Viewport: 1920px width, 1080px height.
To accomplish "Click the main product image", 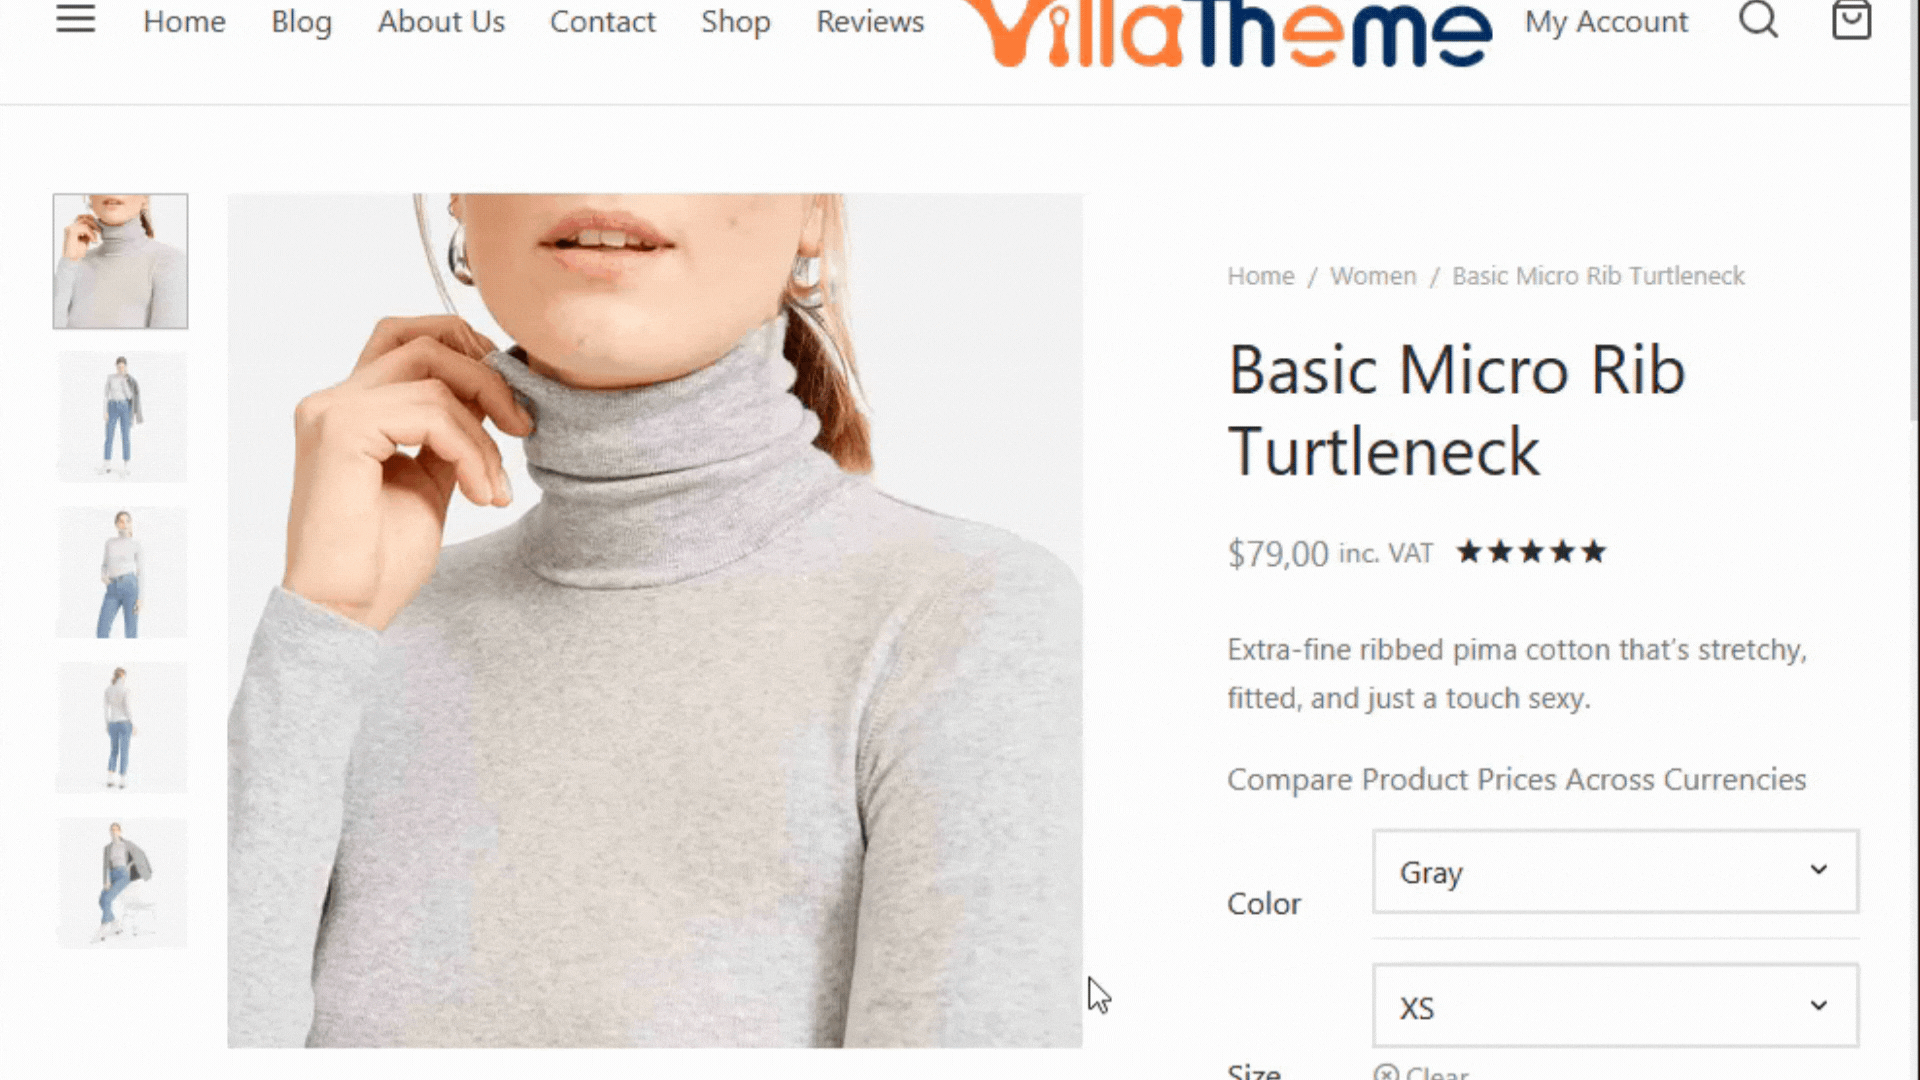I will pyautogui.click(x=655, y=621).
